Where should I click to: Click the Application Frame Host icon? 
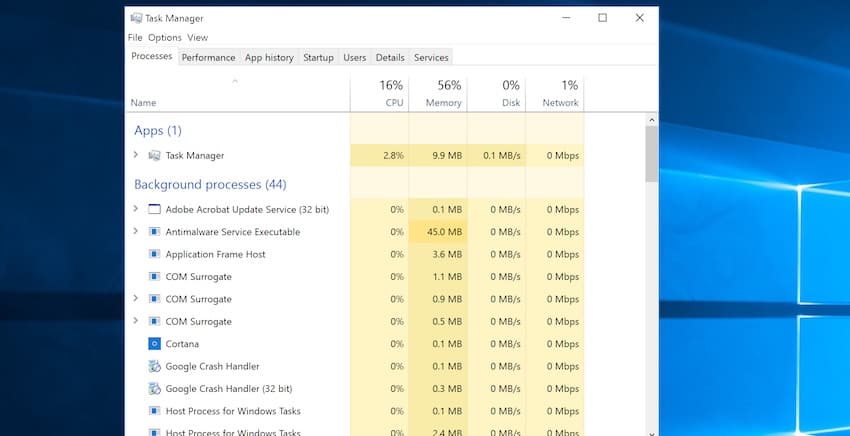tap(154, 254)
